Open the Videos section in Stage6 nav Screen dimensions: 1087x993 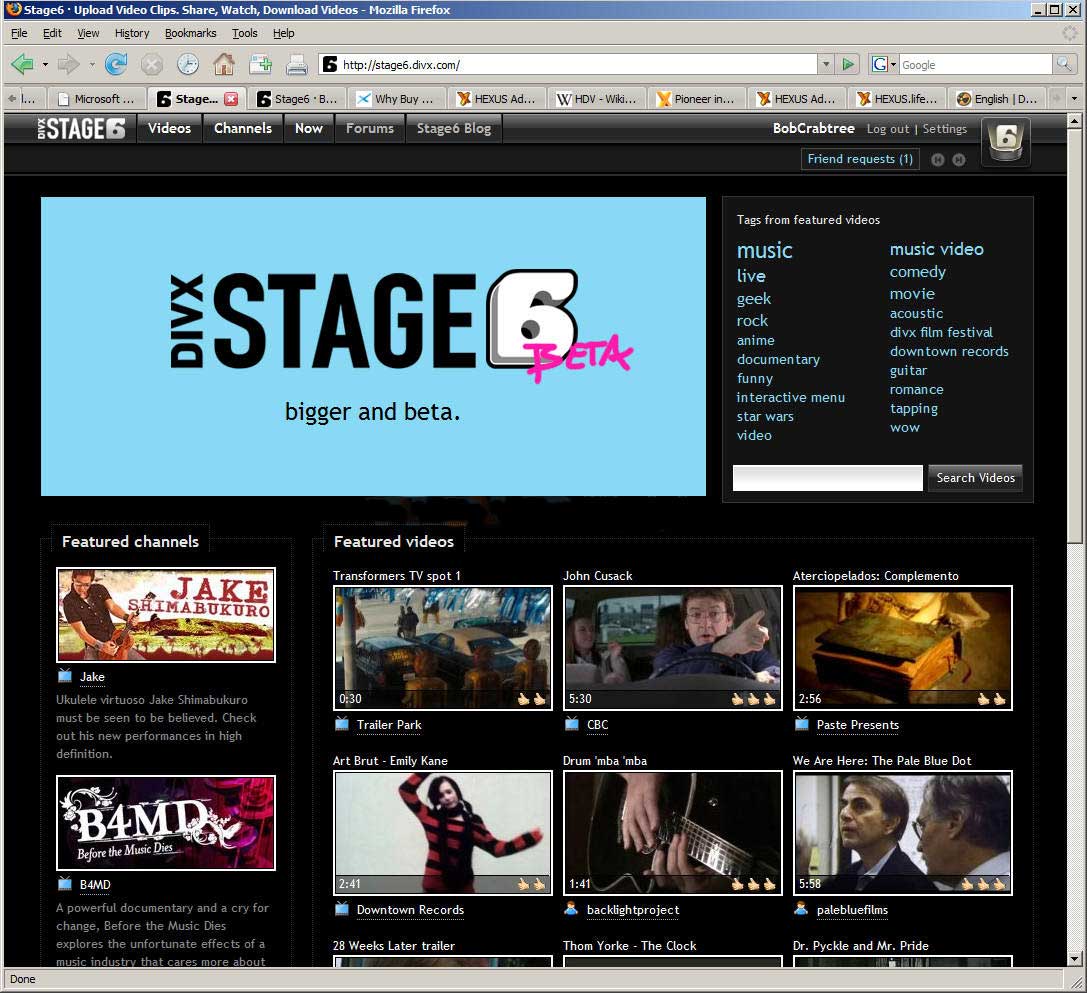[x=170, y=128]
